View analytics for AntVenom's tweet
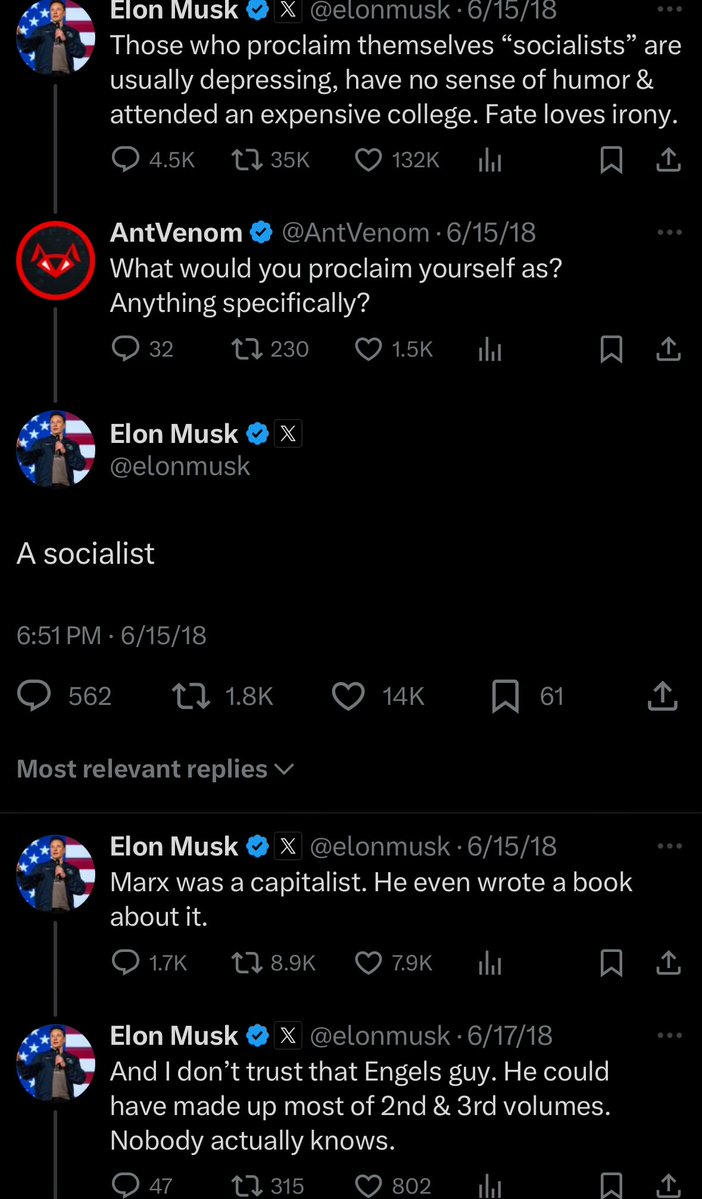 tap(489, 349)
